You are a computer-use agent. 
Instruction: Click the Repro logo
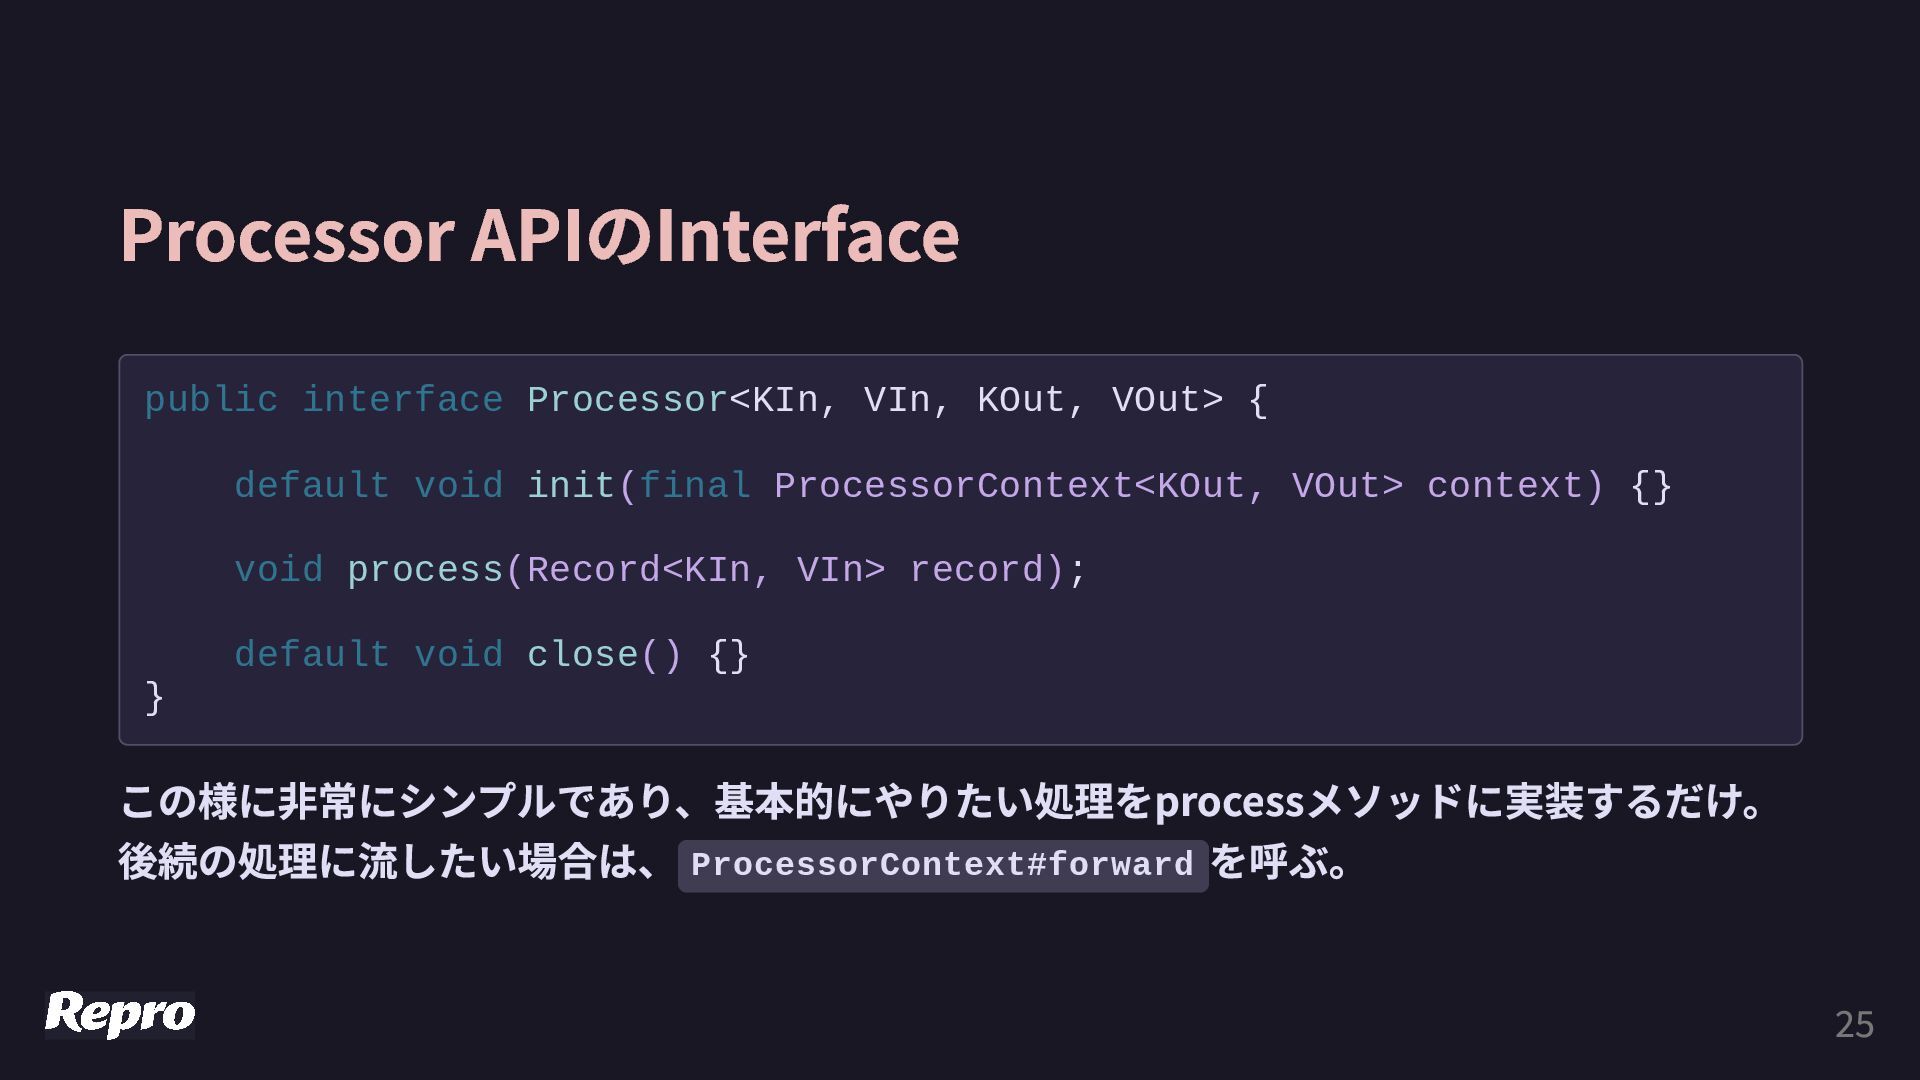[120, 1014]
